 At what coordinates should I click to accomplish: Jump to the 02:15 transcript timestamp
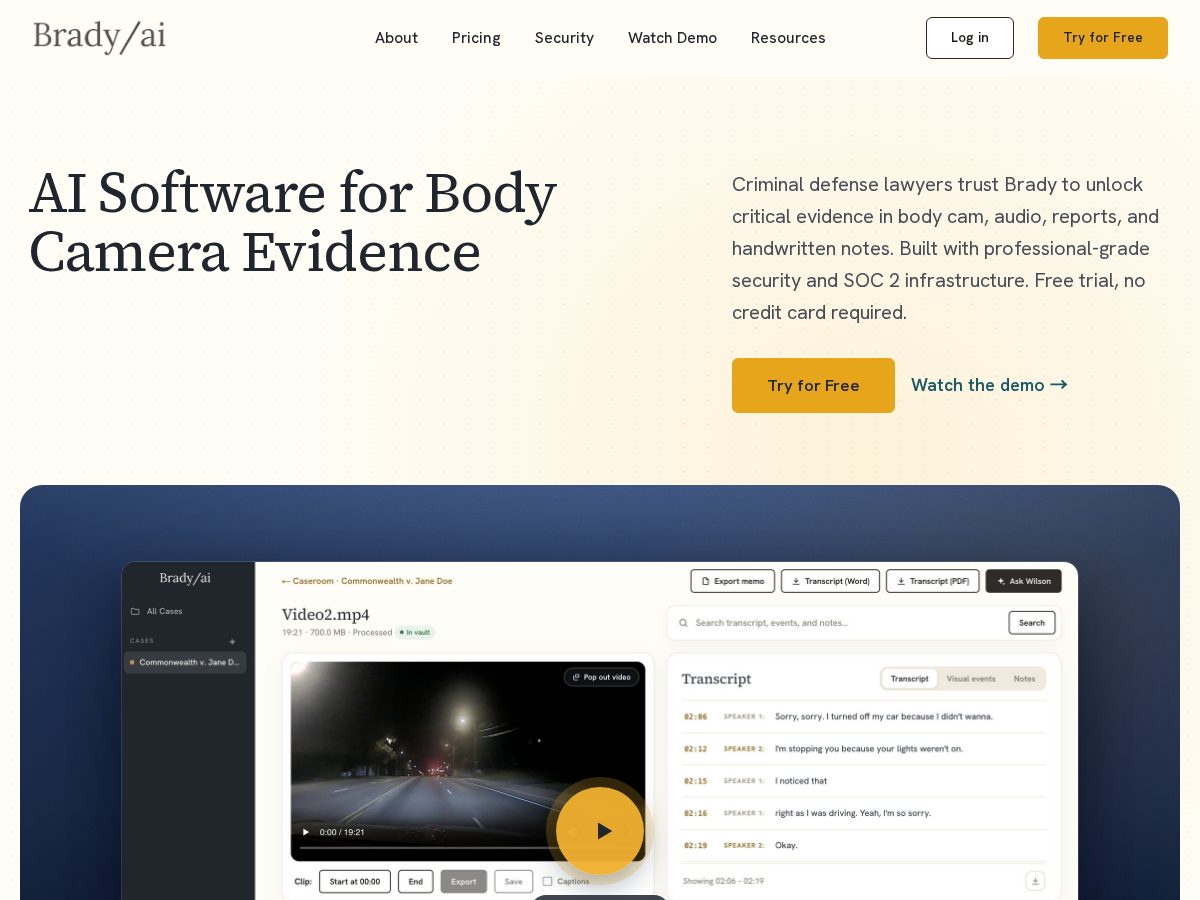tap(695, 781)
